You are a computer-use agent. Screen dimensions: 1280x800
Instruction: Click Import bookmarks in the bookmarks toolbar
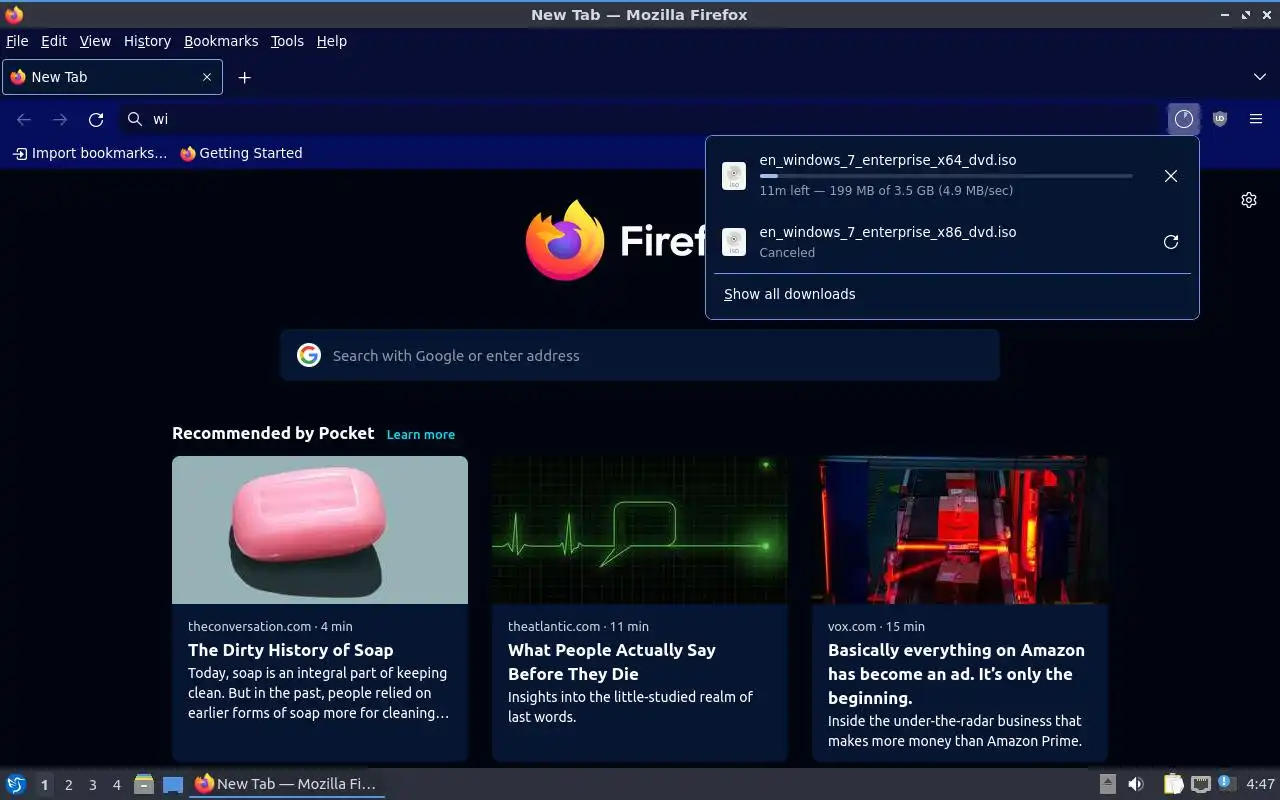click(89, 153)
